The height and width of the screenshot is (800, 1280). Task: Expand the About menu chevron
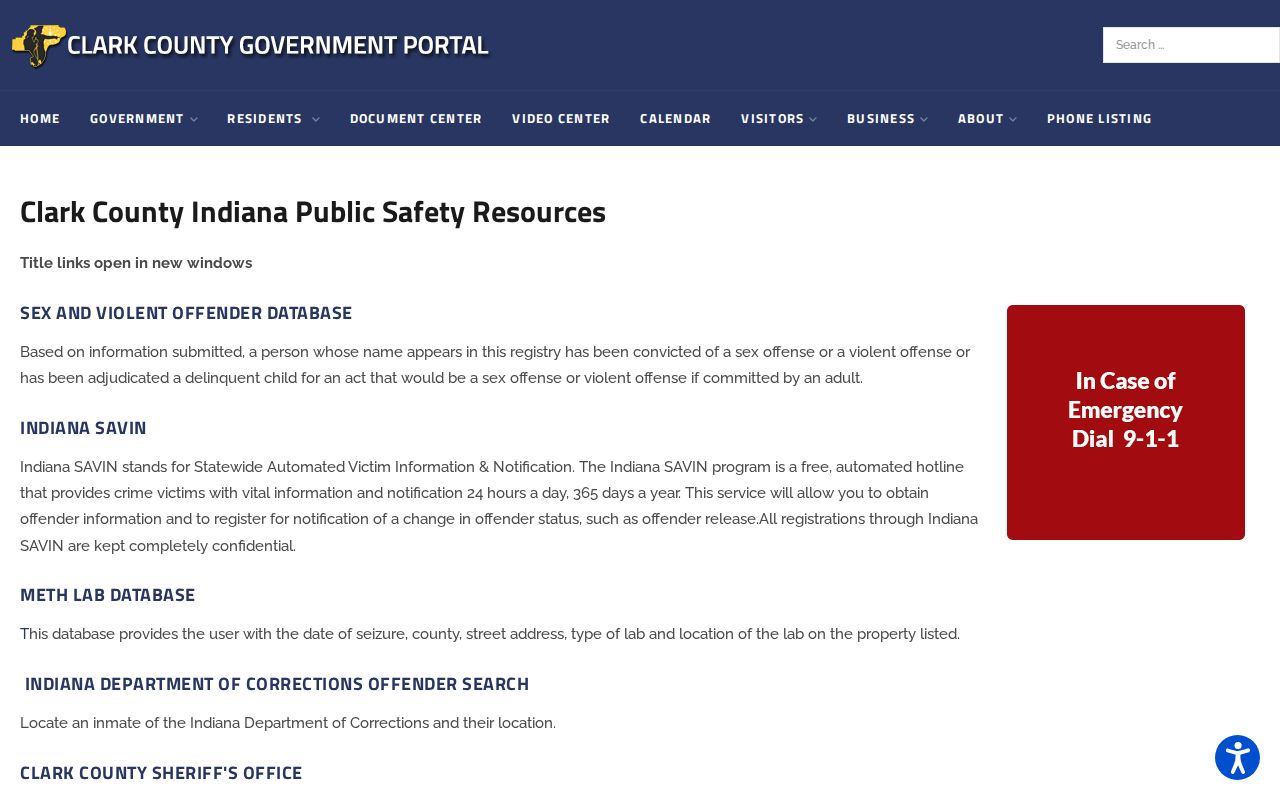1013,119
